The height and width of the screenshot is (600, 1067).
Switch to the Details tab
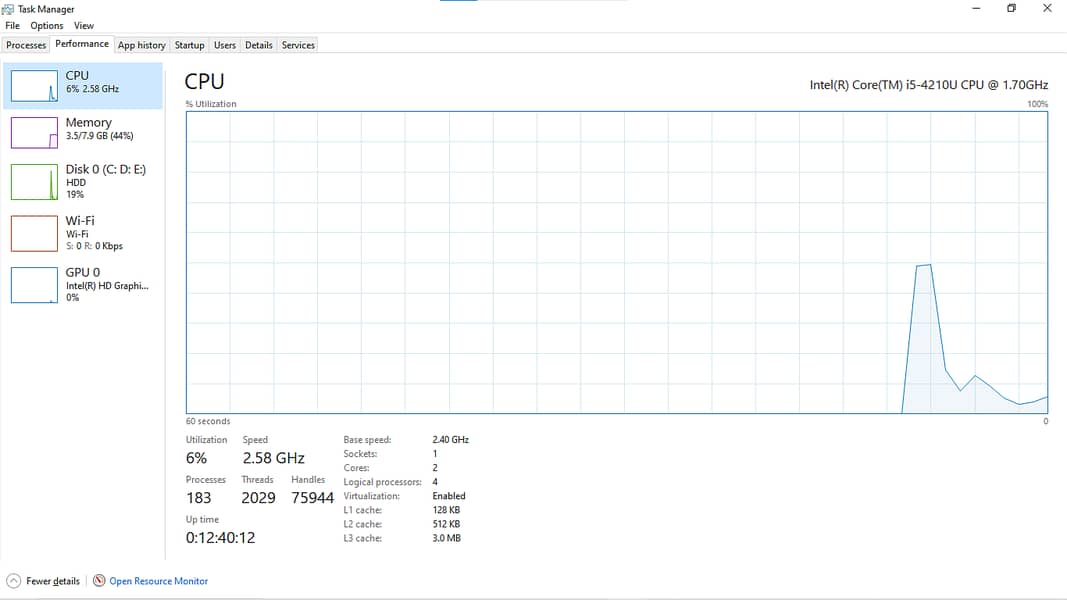point(258,45)
